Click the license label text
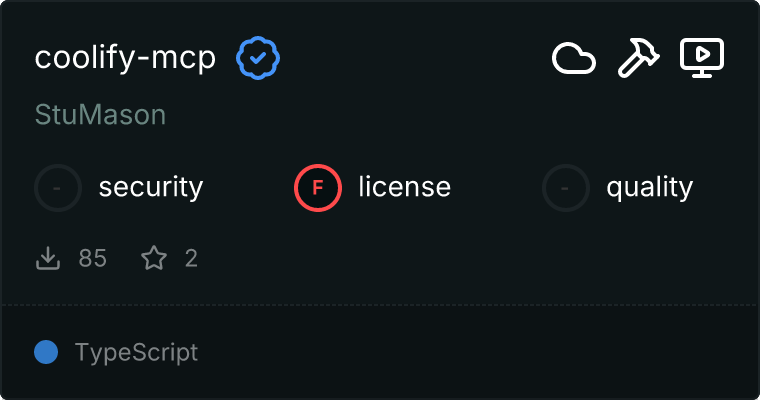The image size is (760, 400). (404, 187)
